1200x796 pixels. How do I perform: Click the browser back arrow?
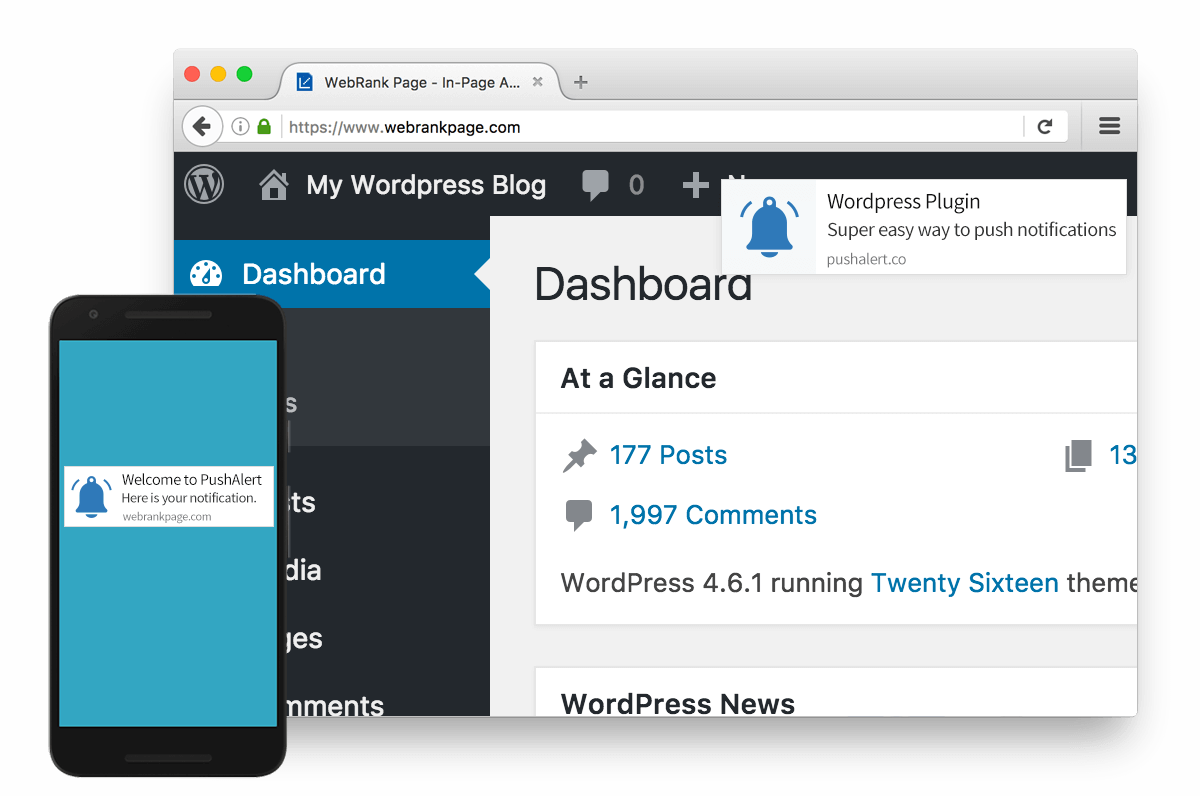pyautogui.click(x=202, y=126)
